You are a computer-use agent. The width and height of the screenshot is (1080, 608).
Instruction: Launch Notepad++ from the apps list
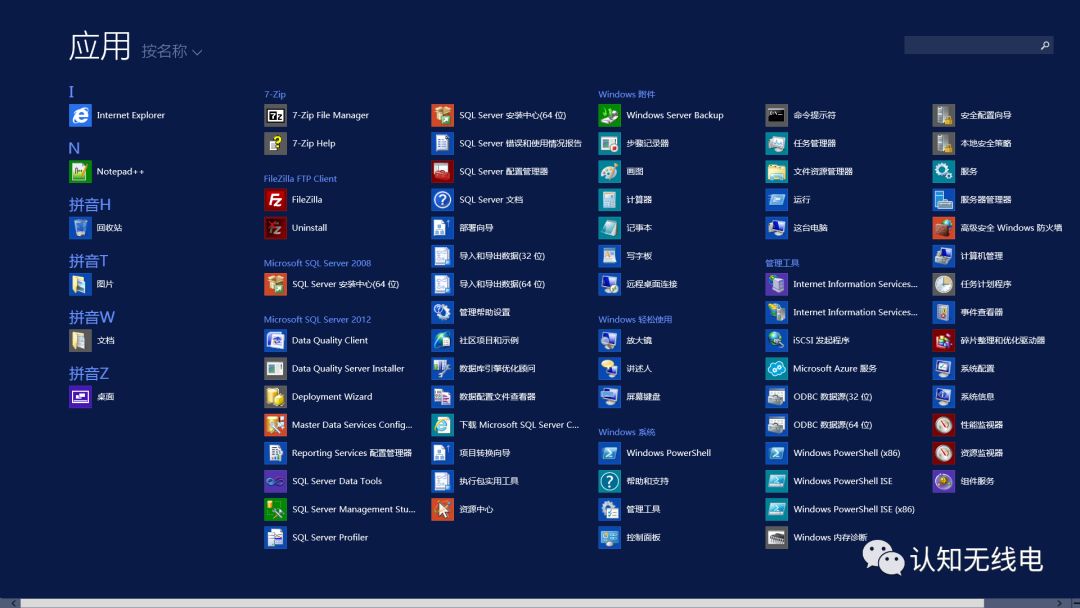tap(80, 171)
